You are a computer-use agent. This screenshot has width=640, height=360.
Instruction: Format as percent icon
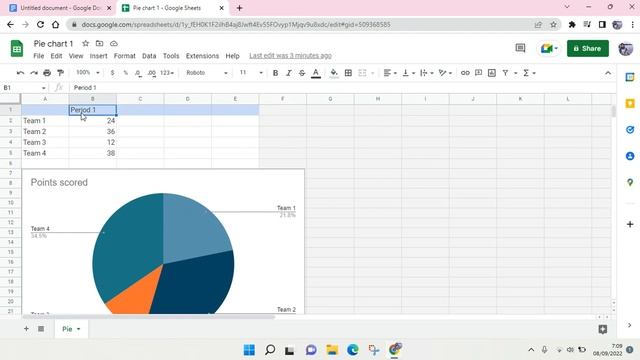125,73
